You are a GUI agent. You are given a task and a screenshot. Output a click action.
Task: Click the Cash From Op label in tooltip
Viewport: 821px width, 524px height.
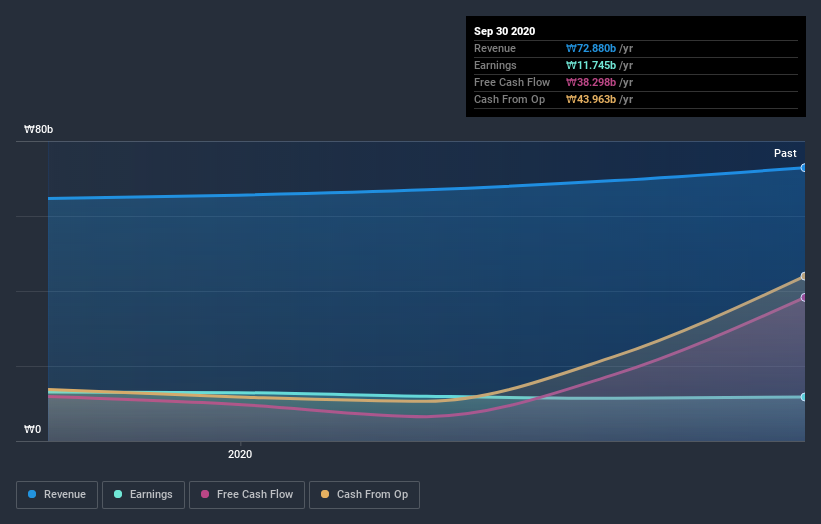tap(509, 99)
